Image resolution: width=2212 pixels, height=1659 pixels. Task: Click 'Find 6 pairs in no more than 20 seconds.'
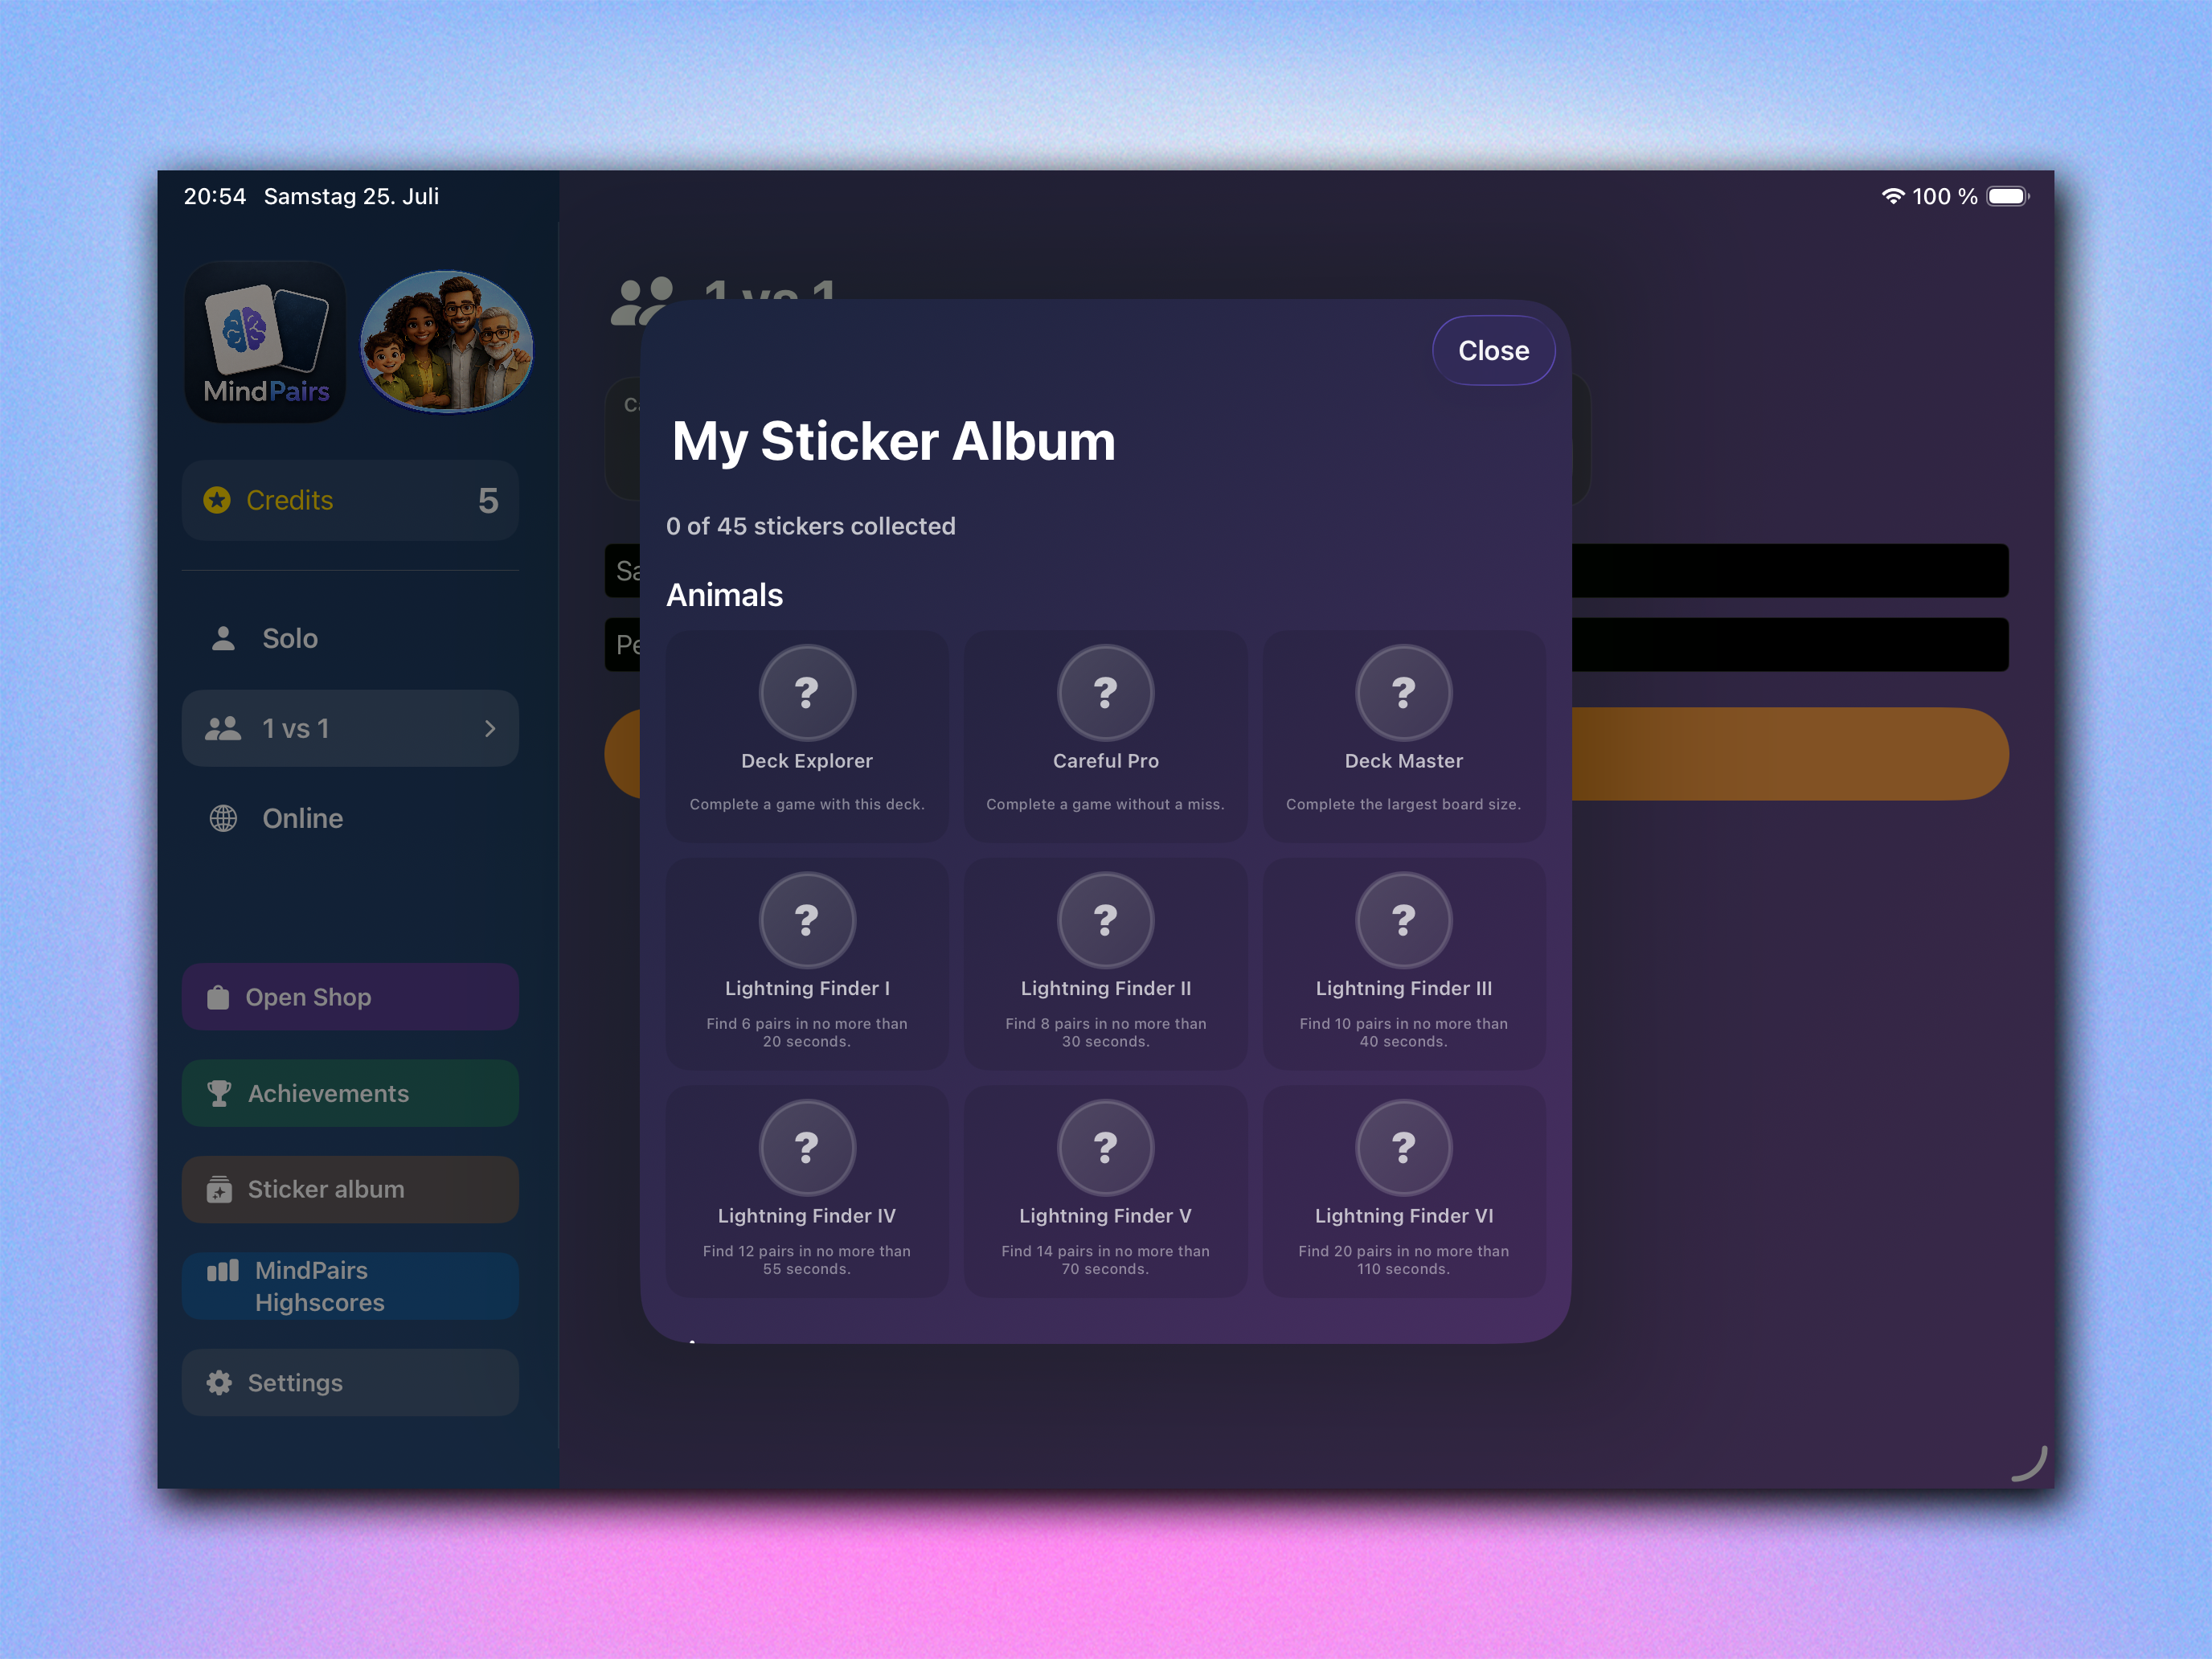pos(807,1032)
